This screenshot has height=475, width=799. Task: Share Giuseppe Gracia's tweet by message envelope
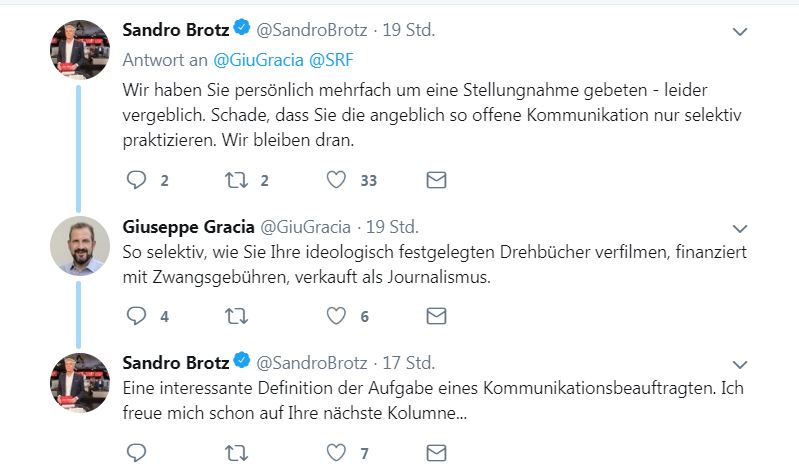(436, 316)
